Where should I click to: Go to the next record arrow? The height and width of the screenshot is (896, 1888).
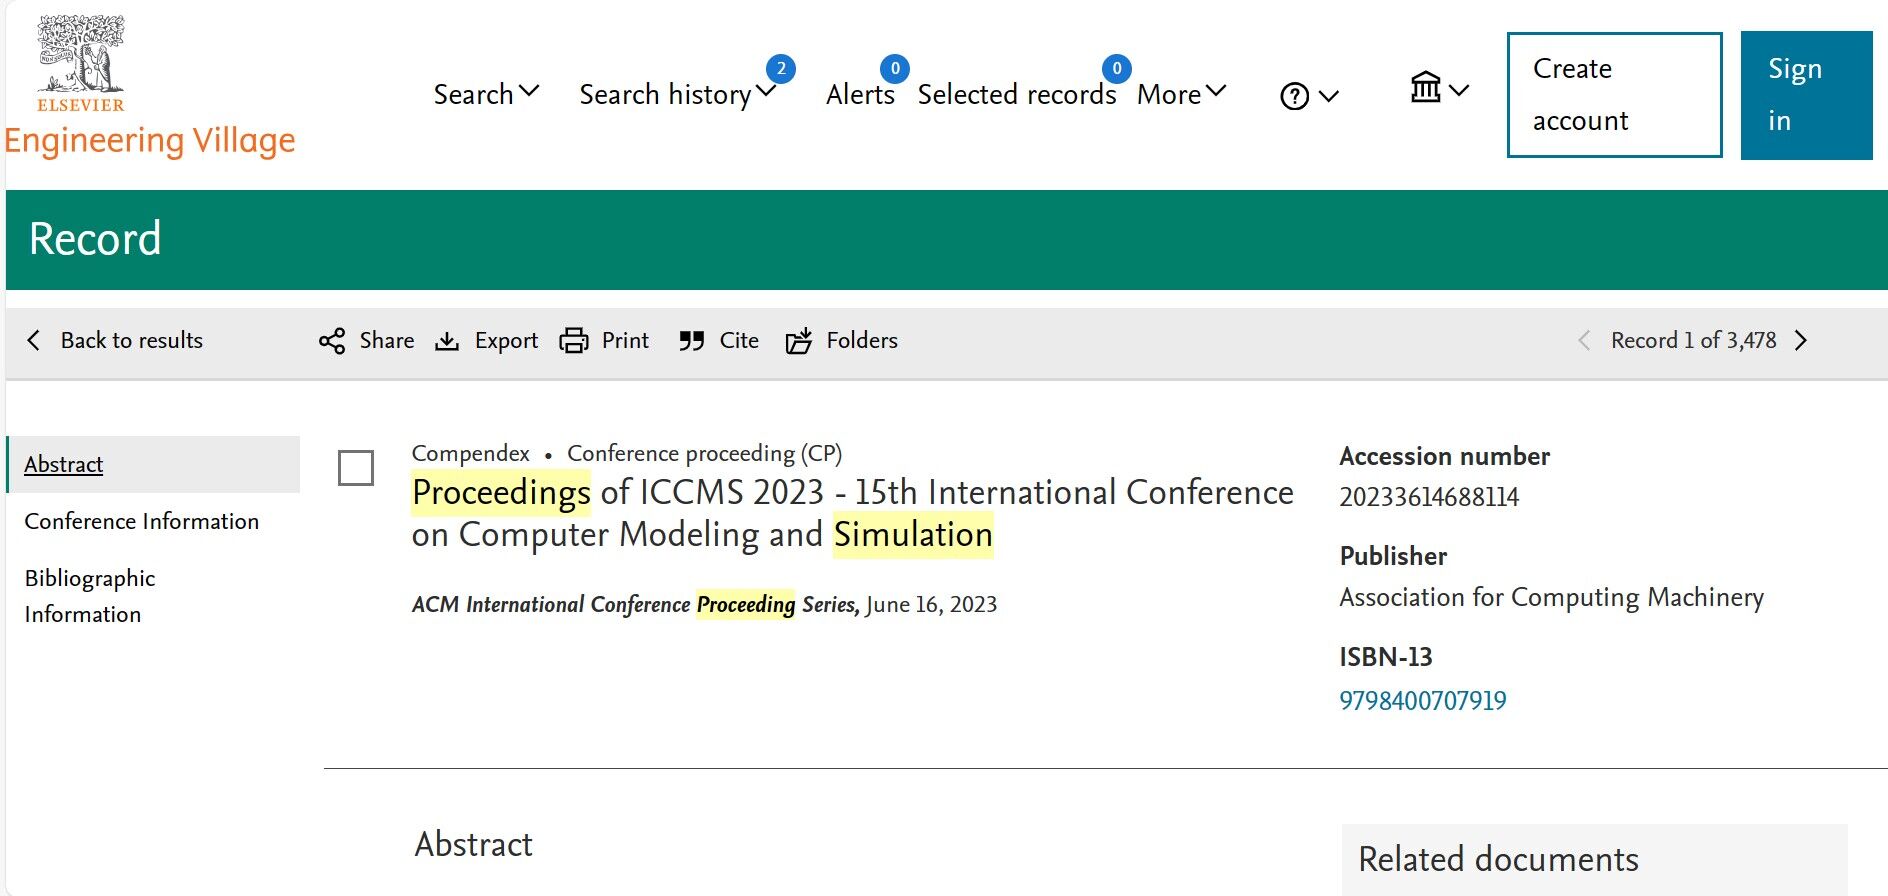1801,340
